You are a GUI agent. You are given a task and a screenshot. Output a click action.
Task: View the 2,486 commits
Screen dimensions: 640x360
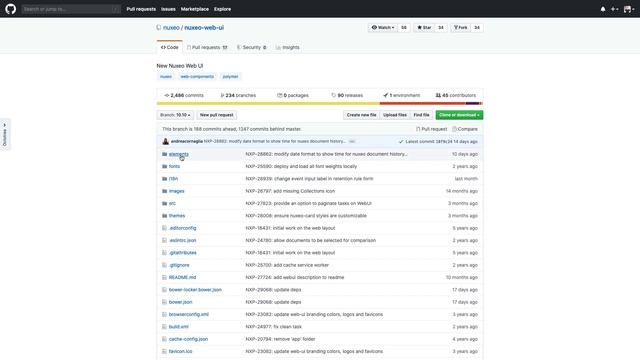(x=184, y=95)
